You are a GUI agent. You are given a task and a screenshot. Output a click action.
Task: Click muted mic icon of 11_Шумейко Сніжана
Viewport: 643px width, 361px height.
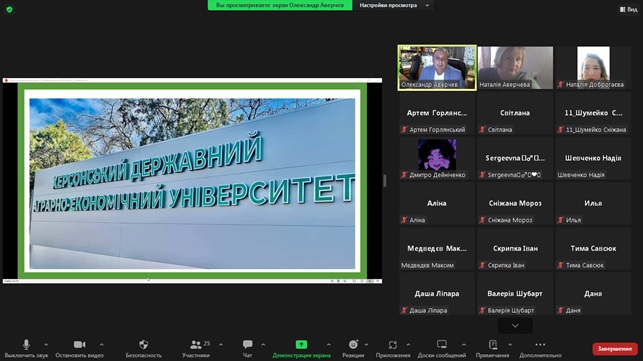click(561, 130)
